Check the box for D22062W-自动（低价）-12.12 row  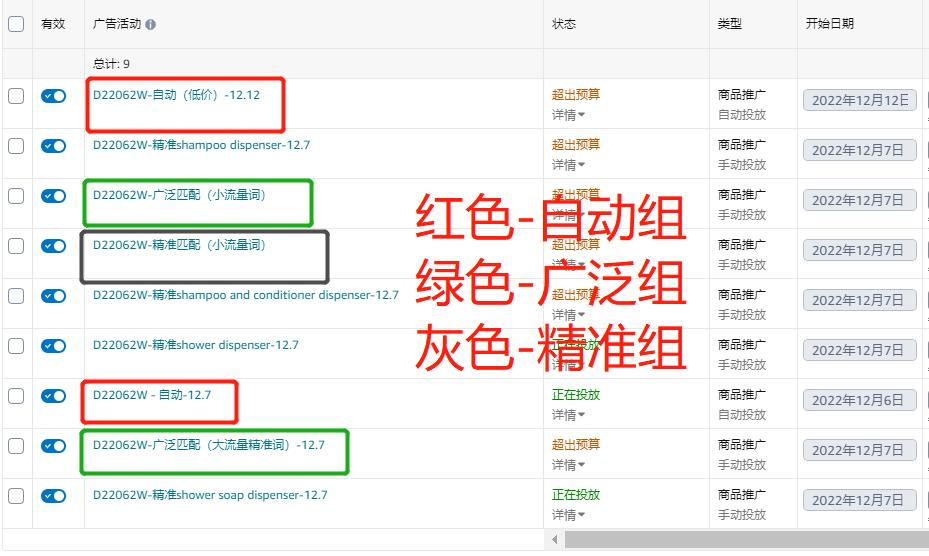click(16, 96)
